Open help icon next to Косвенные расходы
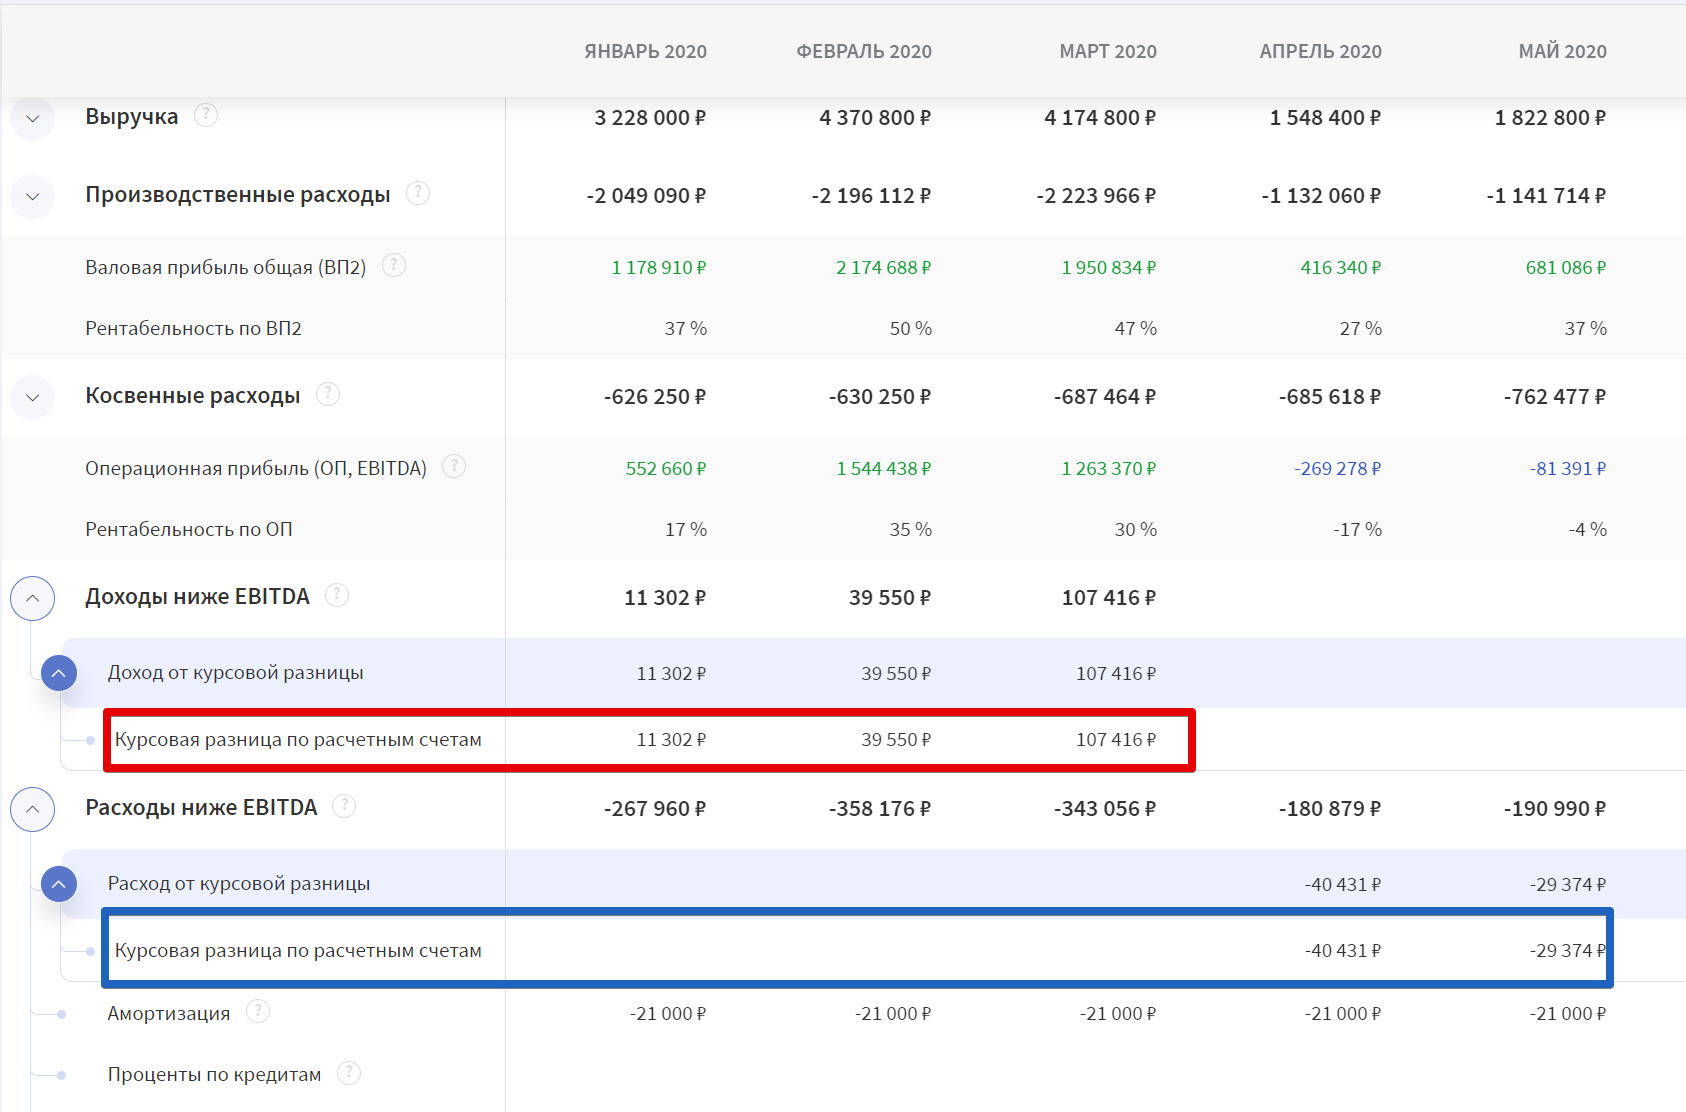Image resolution: width=1686 pixels, height=1112 pixels. (x=328, y=394)
